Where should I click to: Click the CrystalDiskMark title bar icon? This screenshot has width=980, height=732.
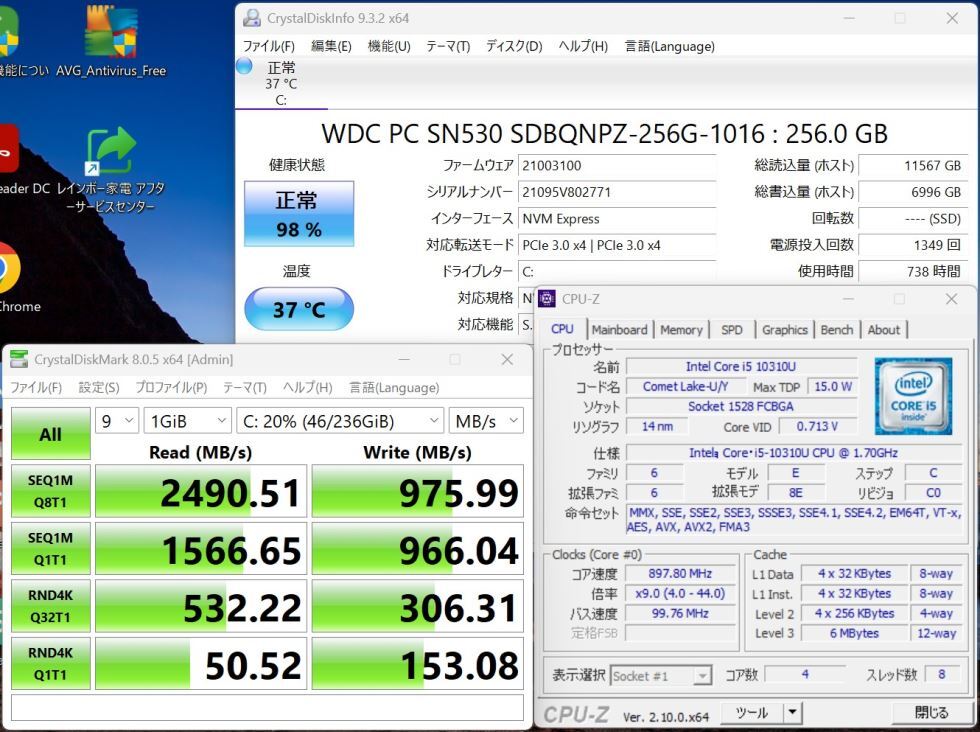point(19,359)
